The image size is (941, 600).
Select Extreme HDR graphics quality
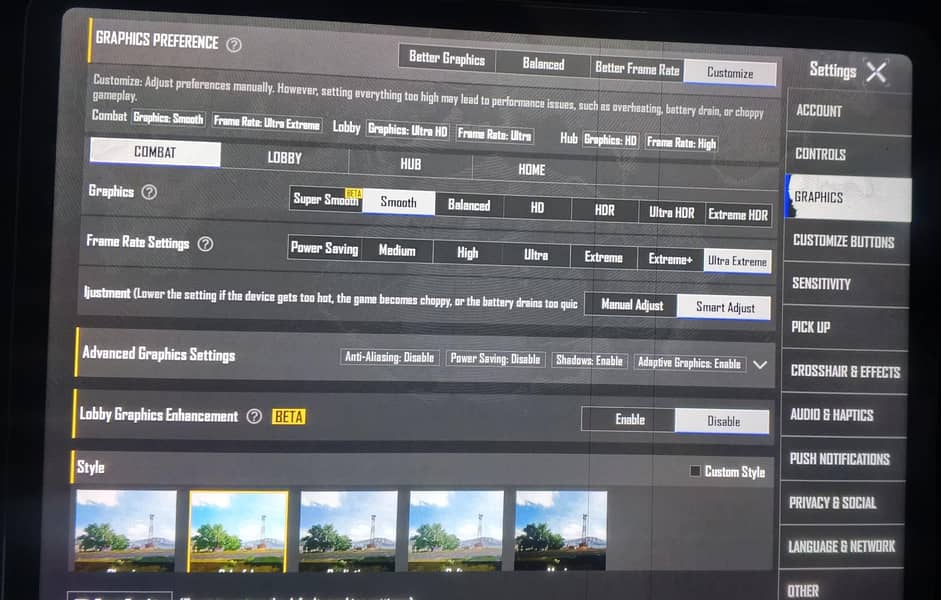click(x=738, y=215)
